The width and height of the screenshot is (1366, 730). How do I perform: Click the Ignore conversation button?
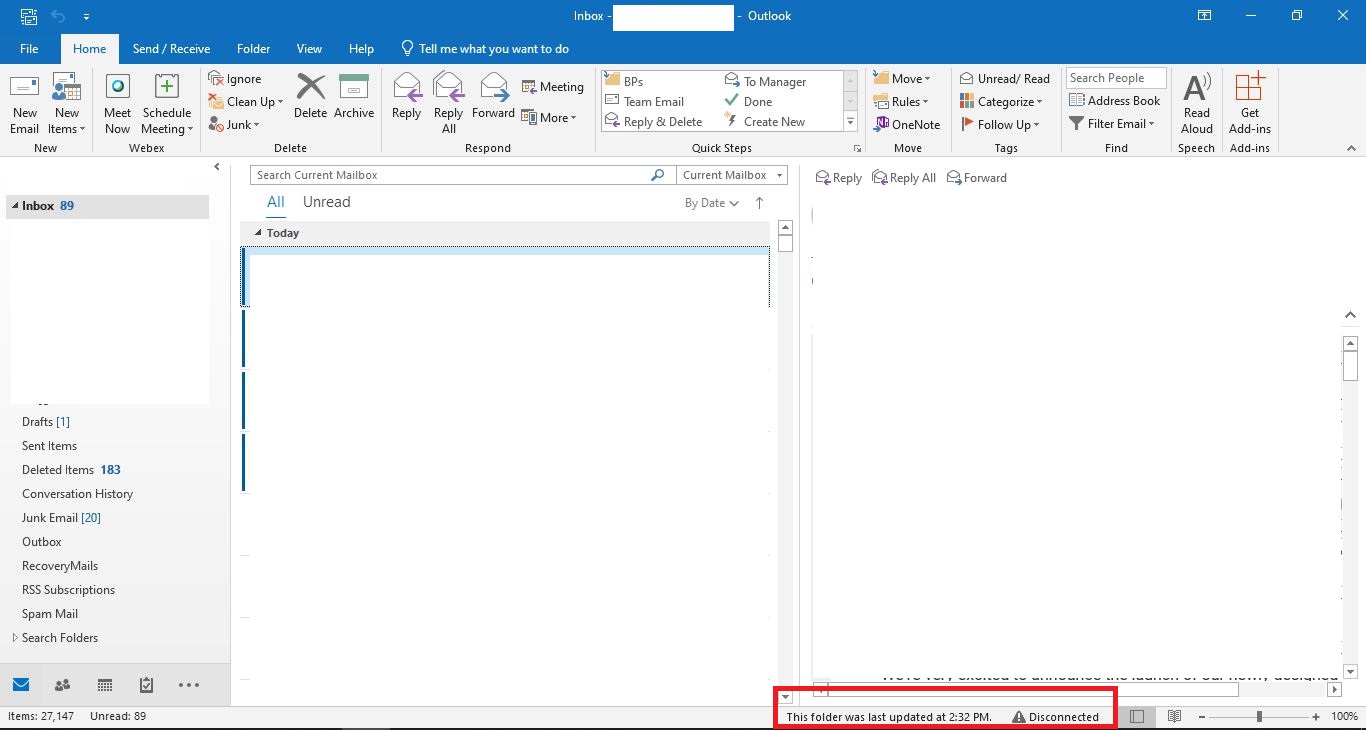pos(235,79)
